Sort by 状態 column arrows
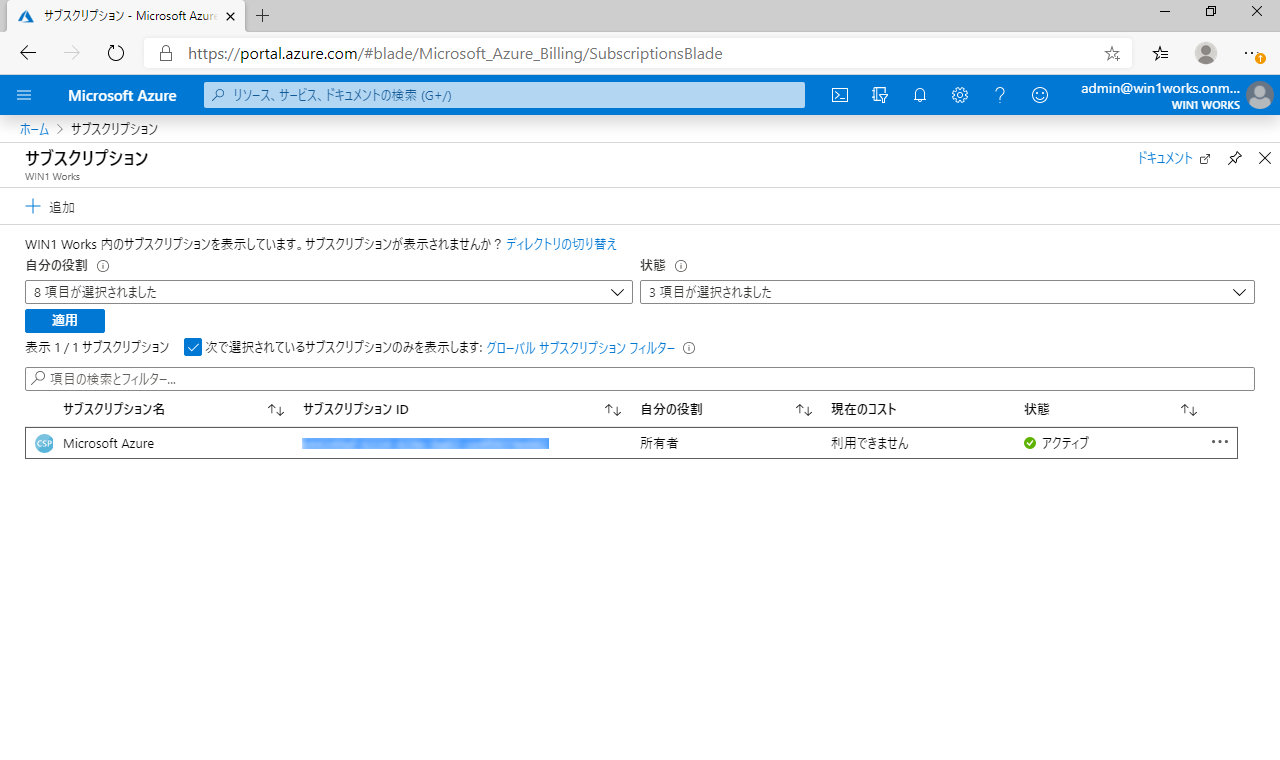This screenshot has height=760, width=1280. pos(1189,410)
